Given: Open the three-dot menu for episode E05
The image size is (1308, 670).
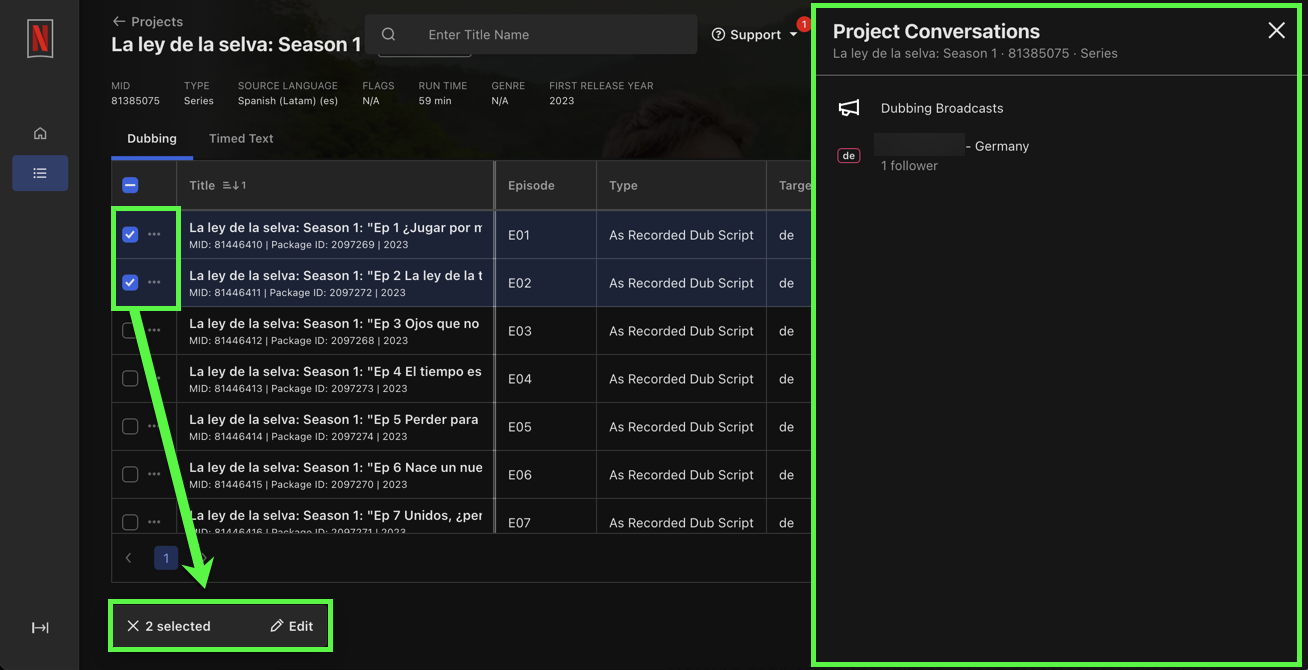Looking at the screenshot, I should point(154,426).
